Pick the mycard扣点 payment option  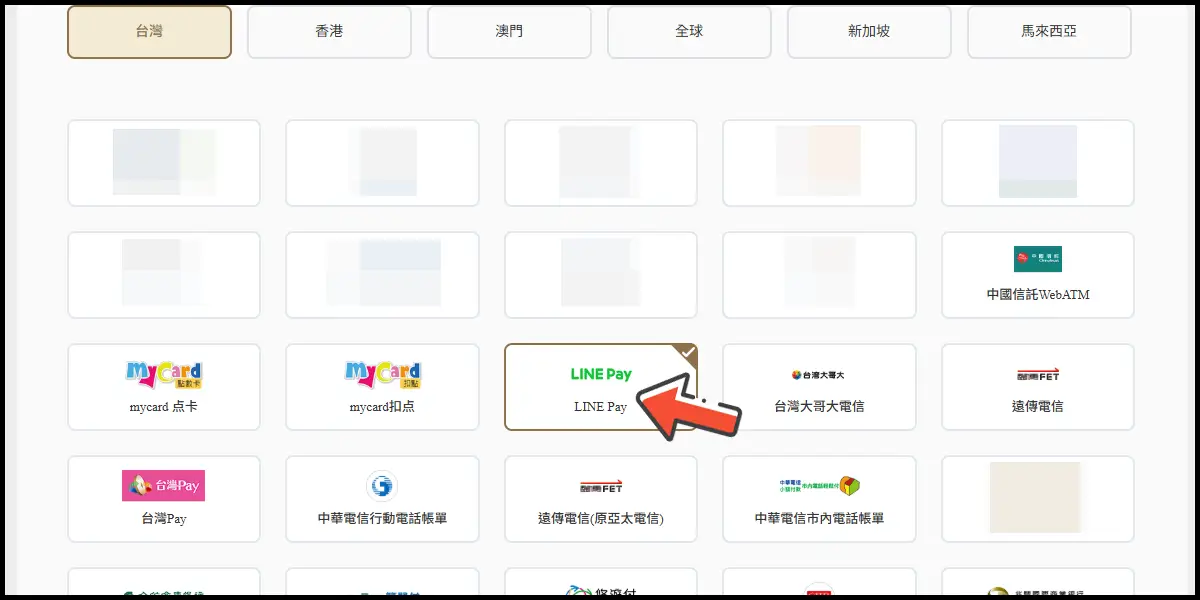[x=382, y=387]
